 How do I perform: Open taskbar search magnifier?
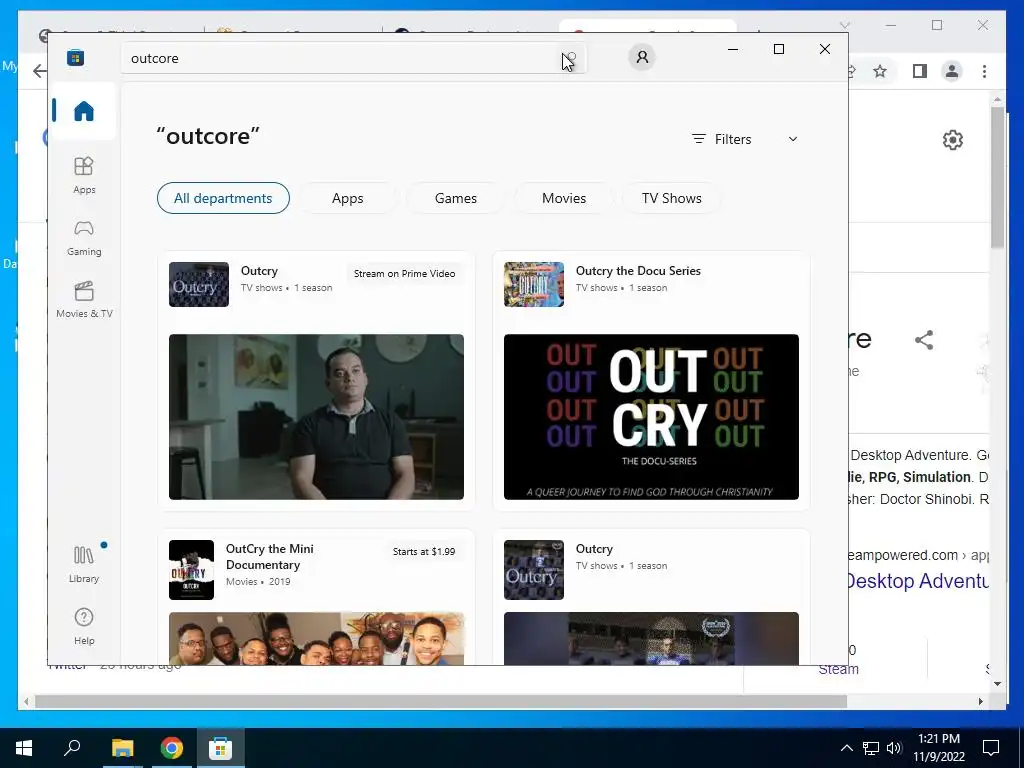point(72,748)
